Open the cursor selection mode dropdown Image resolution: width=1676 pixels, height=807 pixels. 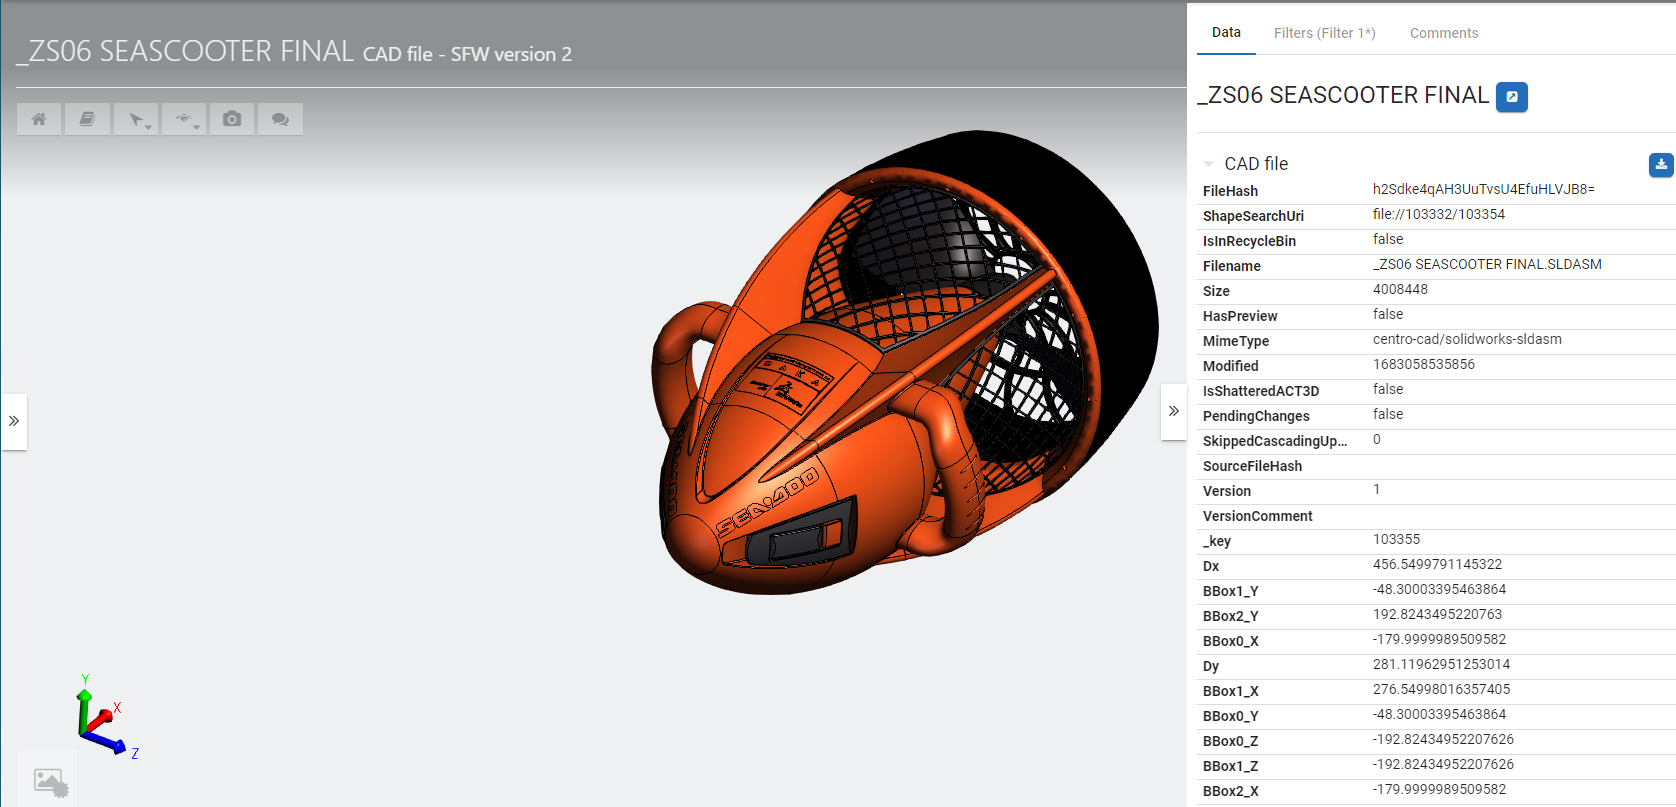(x=136, y=119)
